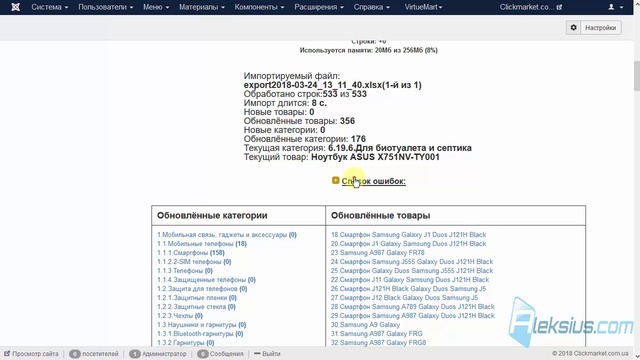Click the Текущий товар Ноутбук ASUS X751NV-TY001 text
640x360 pixels.
click(x=342, y=157)
